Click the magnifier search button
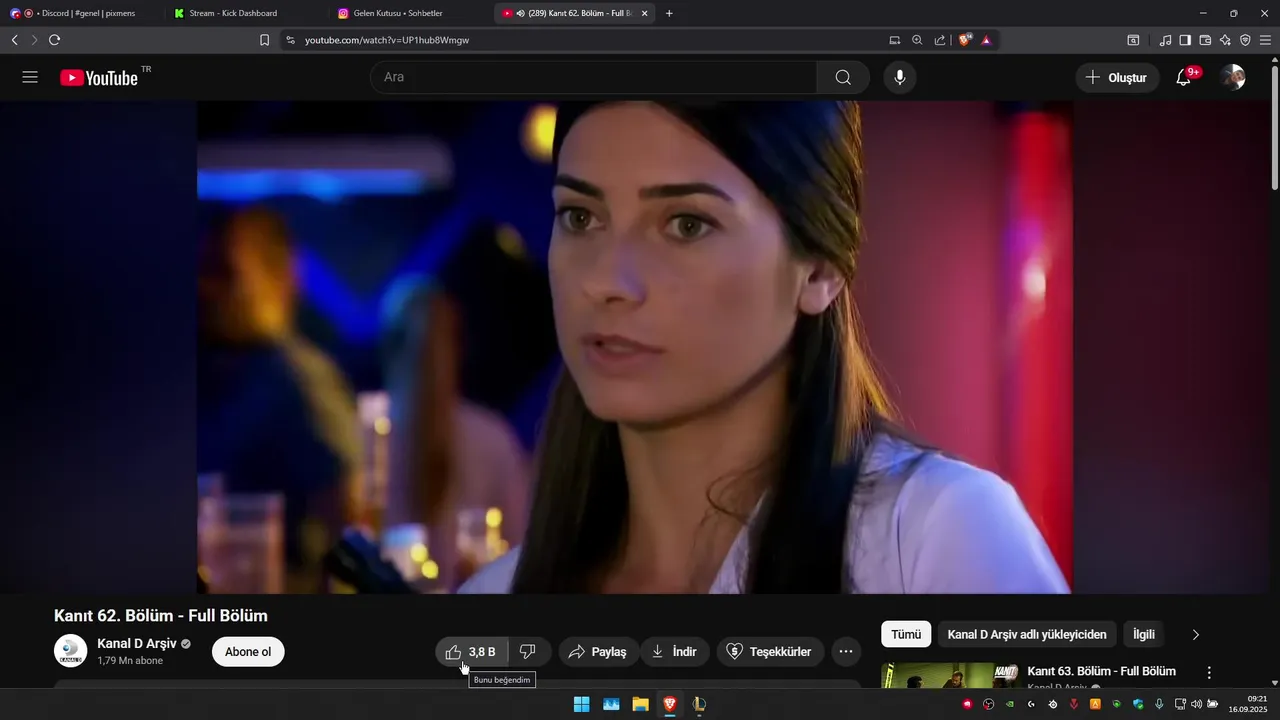Viewport: 1280px width, 720px height. (843, 77)
